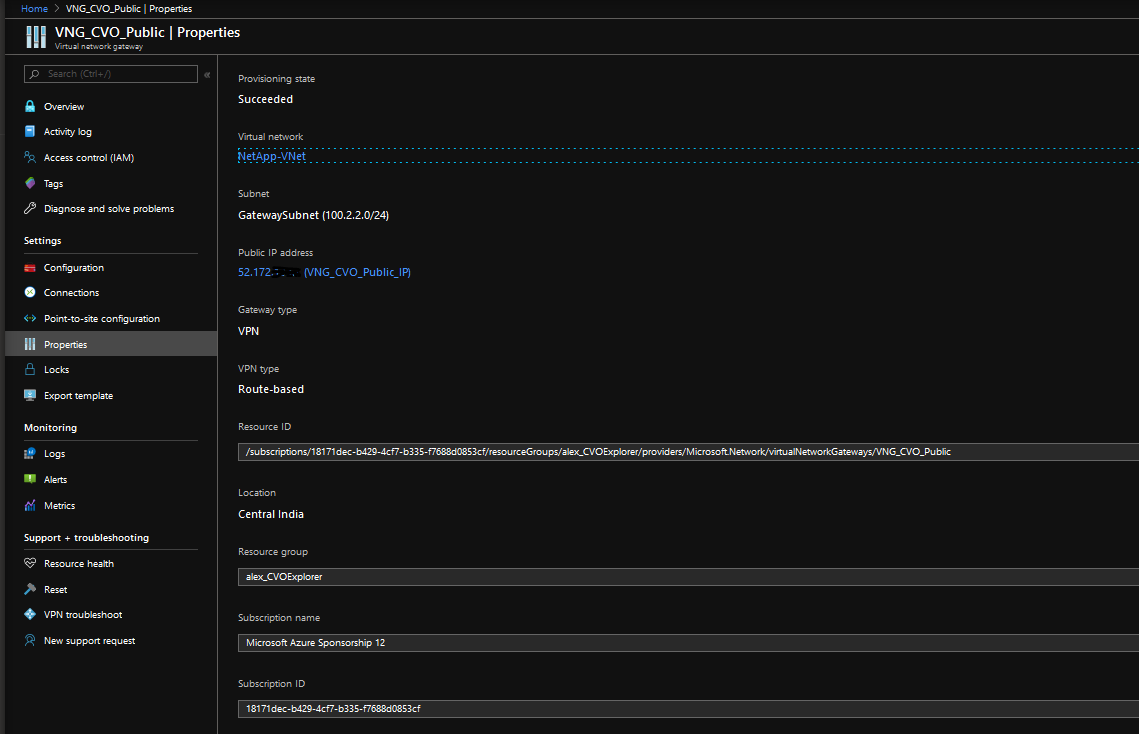
Task: Click the Tags icon
Action: pos(30,183)
